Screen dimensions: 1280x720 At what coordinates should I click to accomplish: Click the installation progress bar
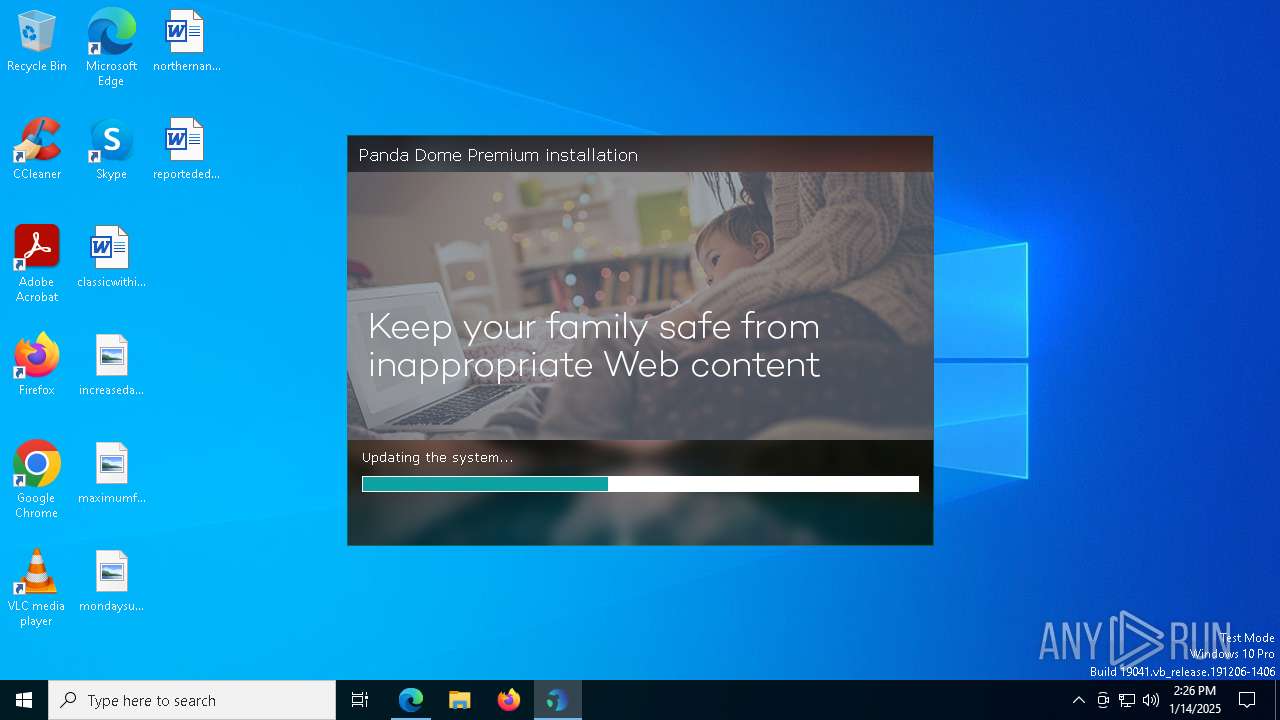pos(640,484)
